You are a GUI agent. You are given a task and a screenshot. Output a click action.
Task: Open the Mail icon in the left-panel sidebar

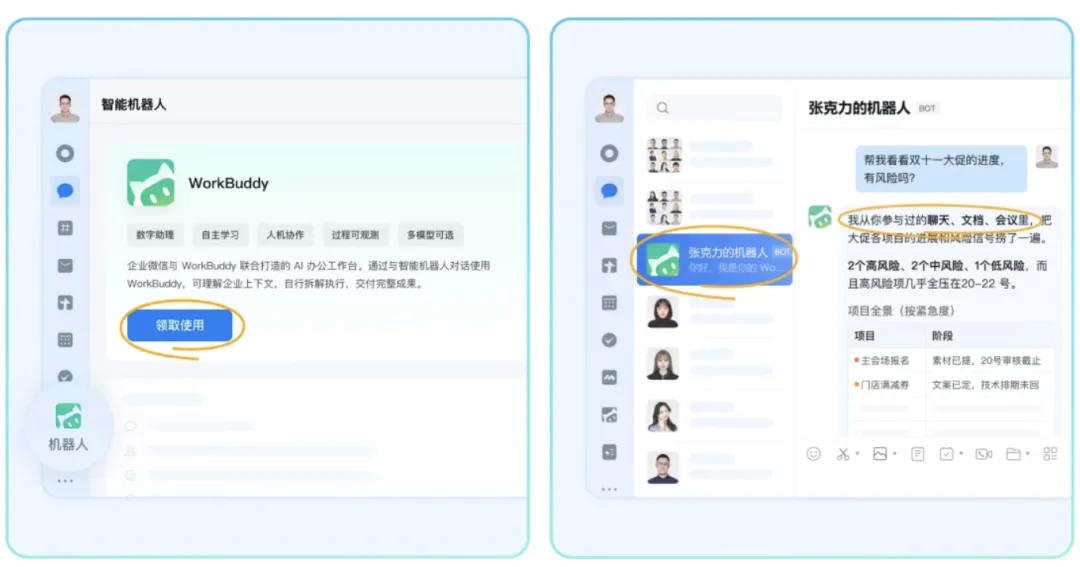click(x=65, y=265)
